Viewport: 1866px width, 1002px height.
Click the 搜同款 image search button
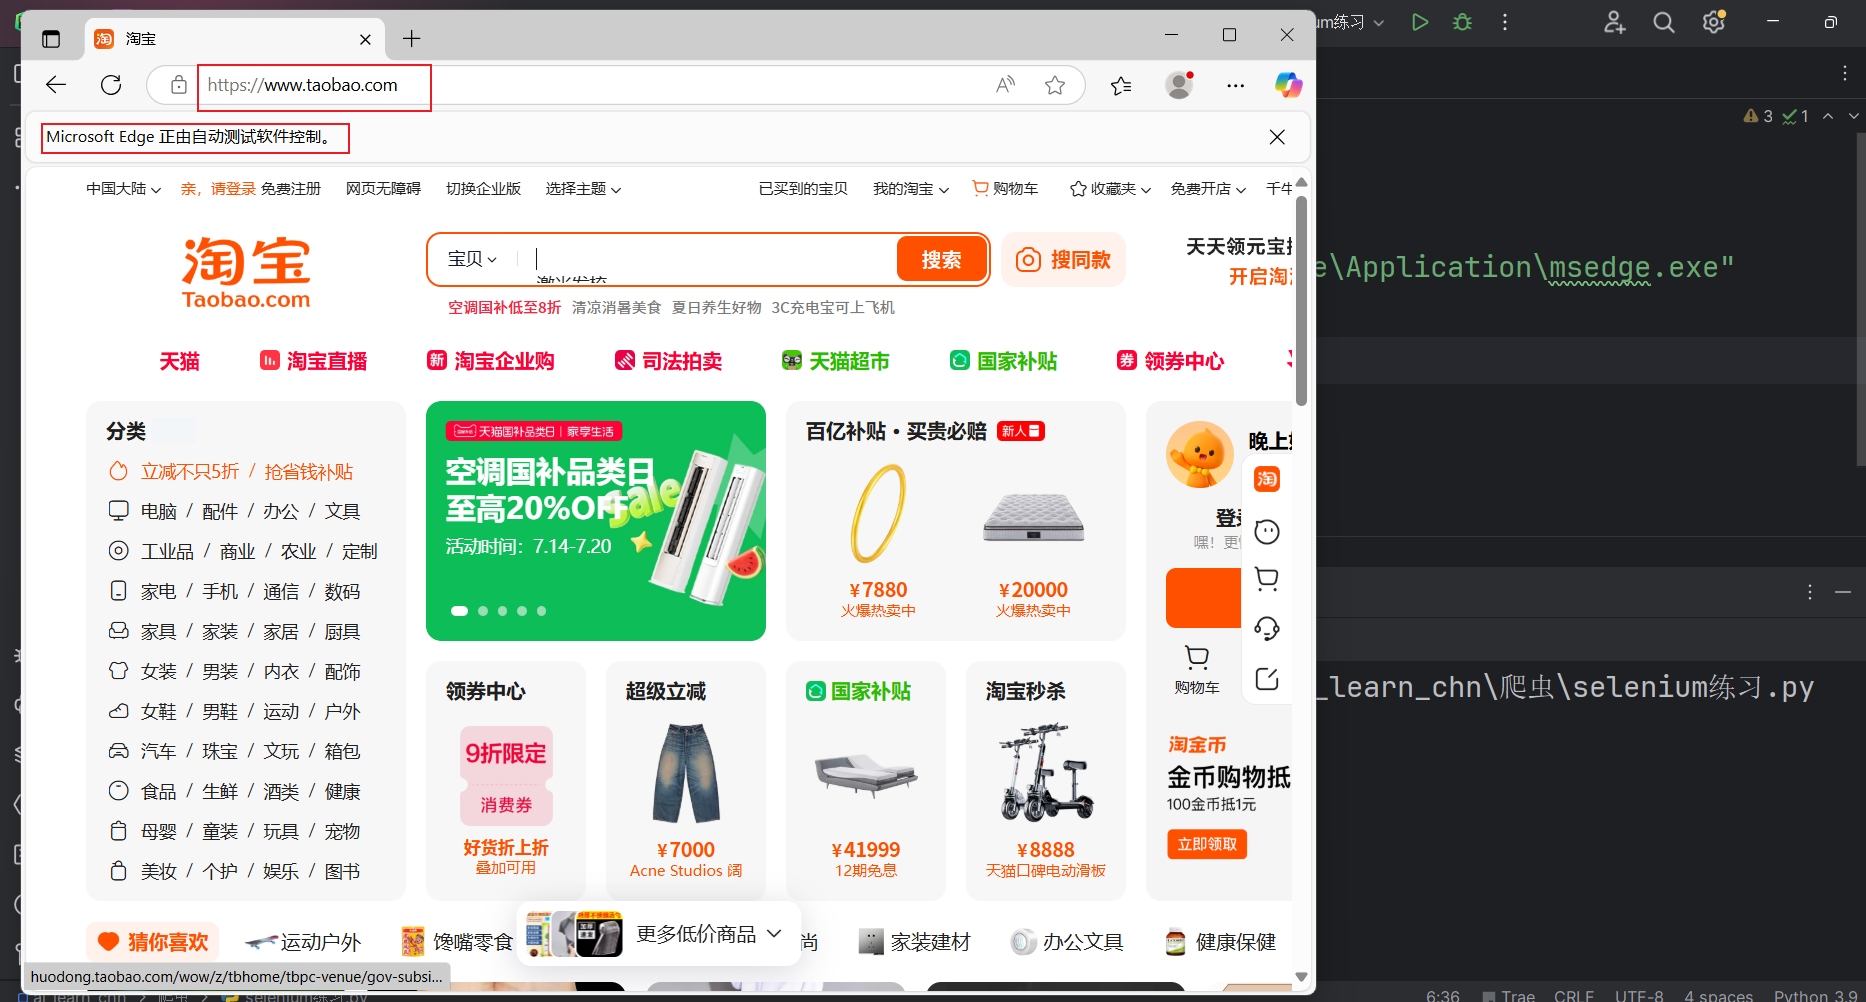click(x=1063, y=260)
